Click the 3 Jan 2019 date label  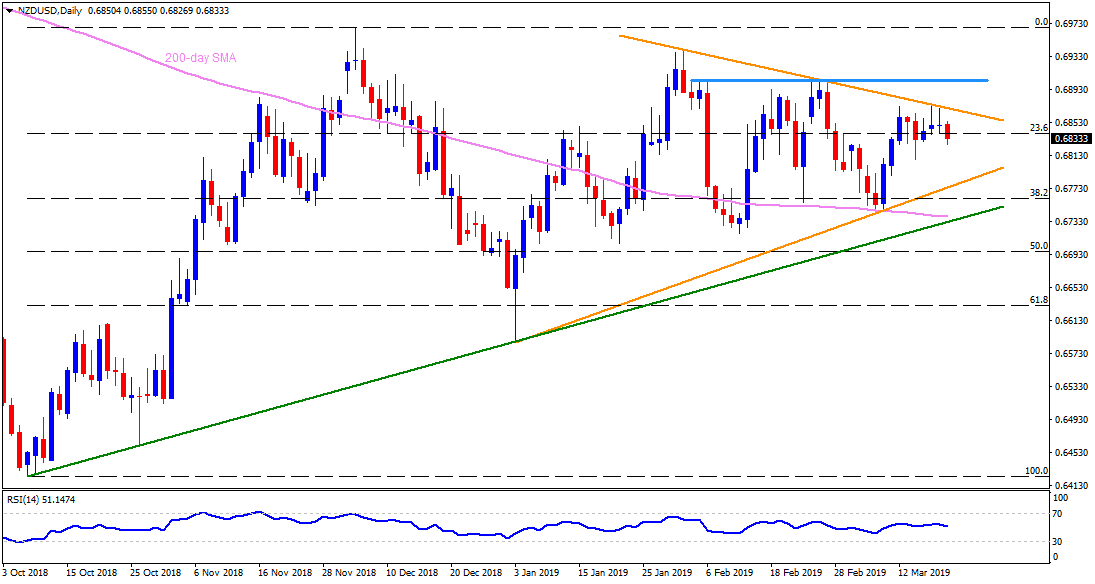point(537,574)
